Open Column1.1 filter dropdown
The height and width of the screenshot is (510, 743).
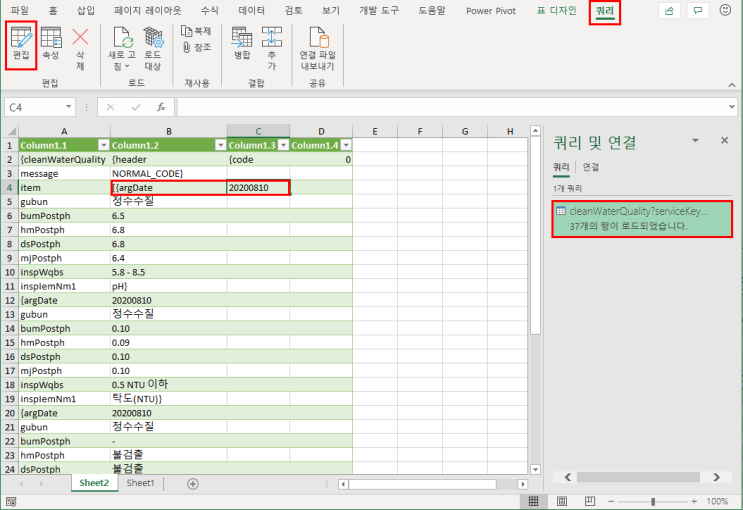103,146
